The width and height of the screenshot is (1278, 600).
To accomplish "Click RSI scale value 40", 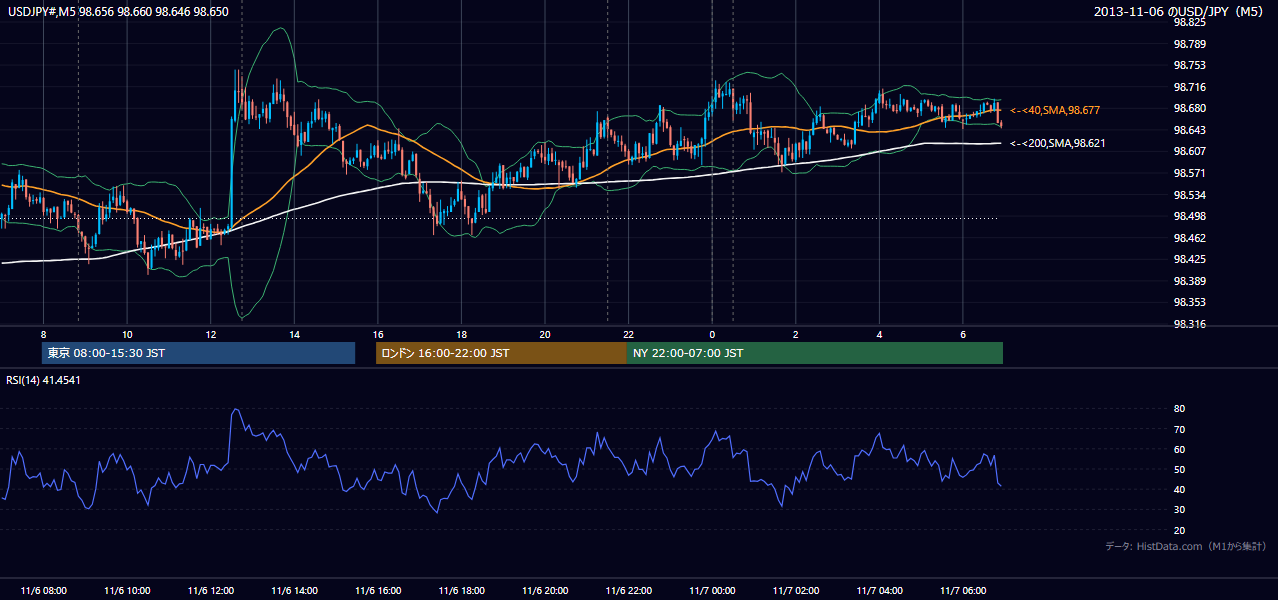I will click(1180, 490).
